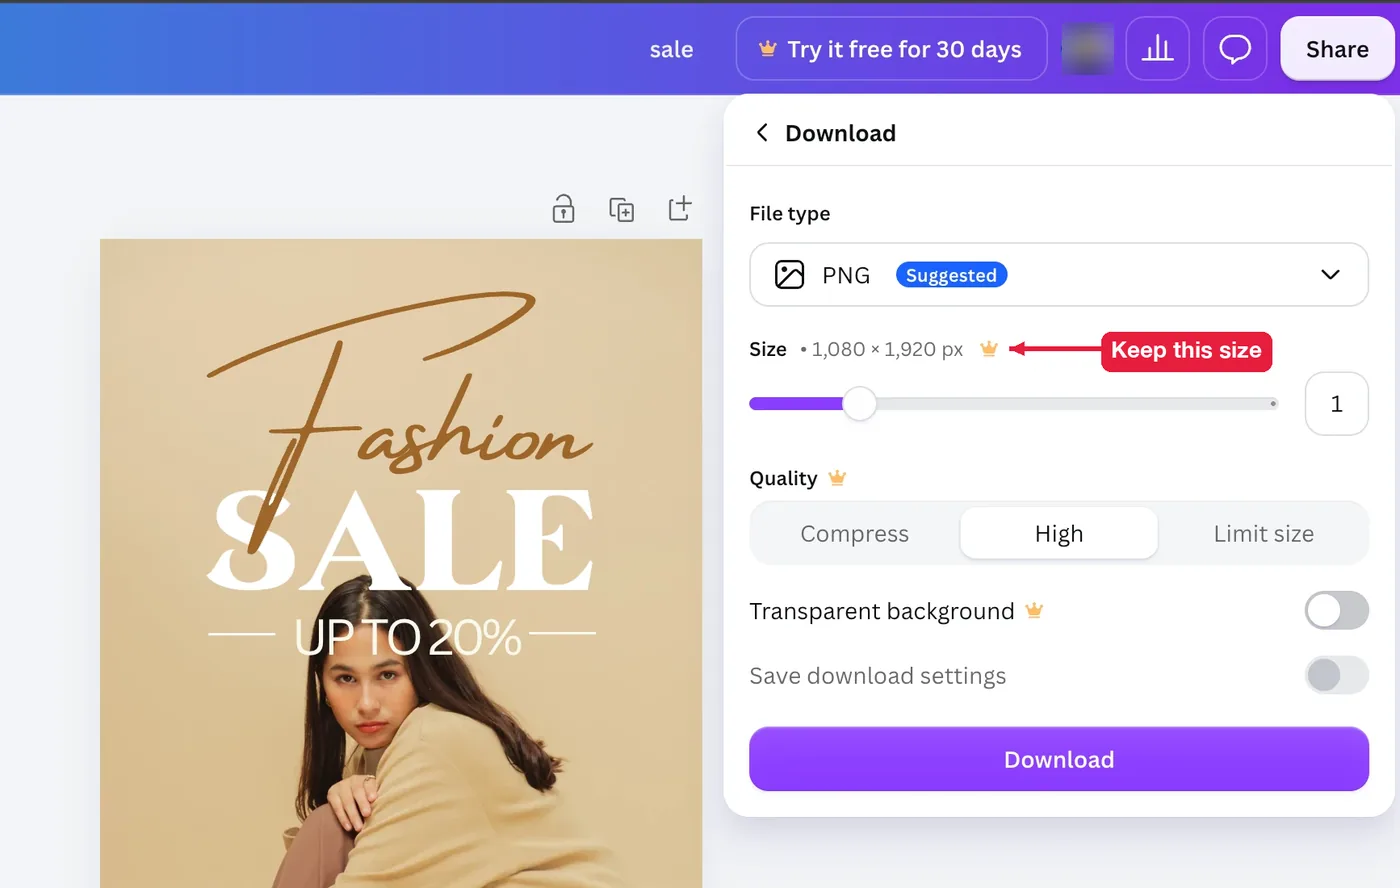Open the Share menu
The width and height of the screenshot is (1400, 888).
pyautogui.click(x=1337, y=49)
